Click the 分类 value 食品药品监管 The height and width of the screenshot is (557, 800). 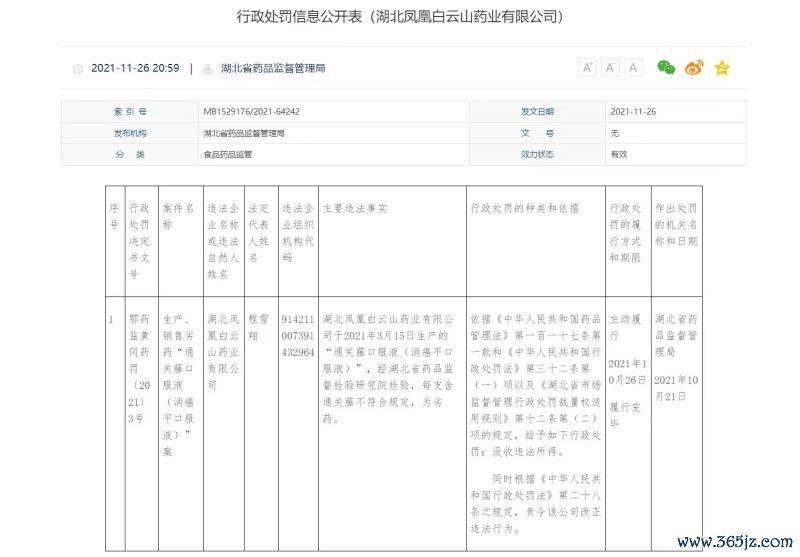click(227, 154)
